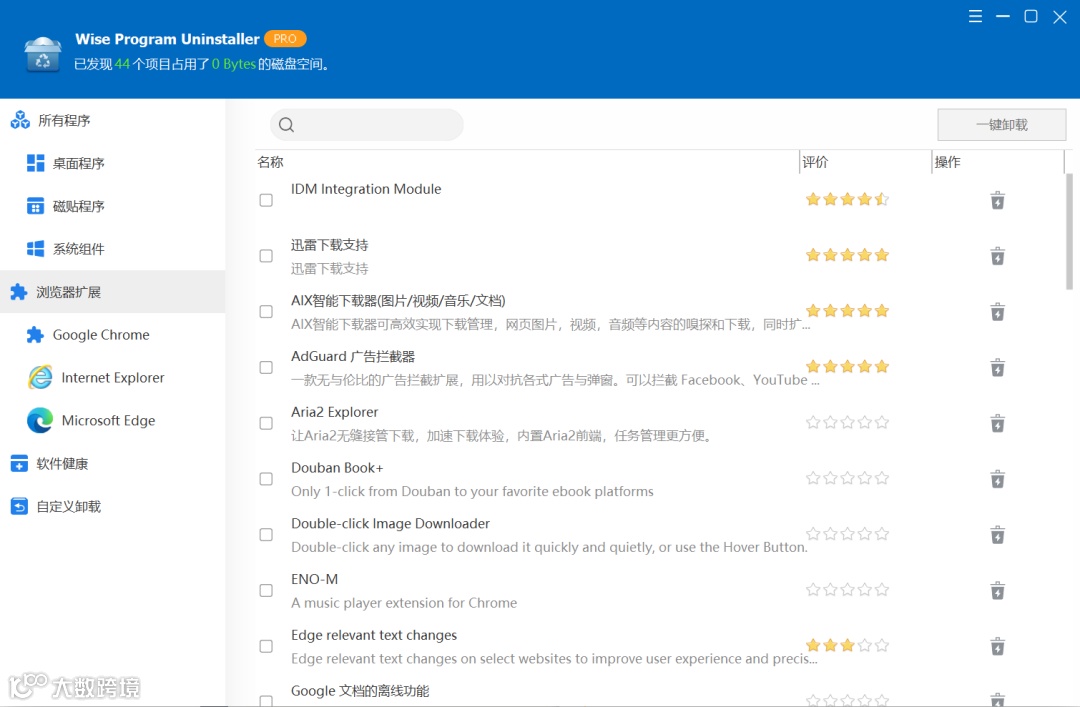Screen dimensions: 1080x707
Task: Click trash icon for AIX智能下载器
Action: (x=997, y=312)
